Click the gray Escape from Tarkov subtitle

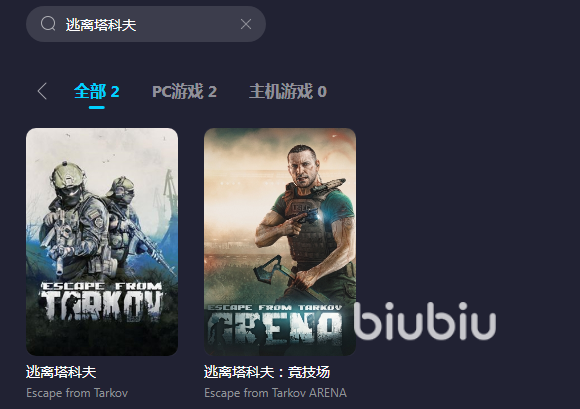(x=77, y=393)
